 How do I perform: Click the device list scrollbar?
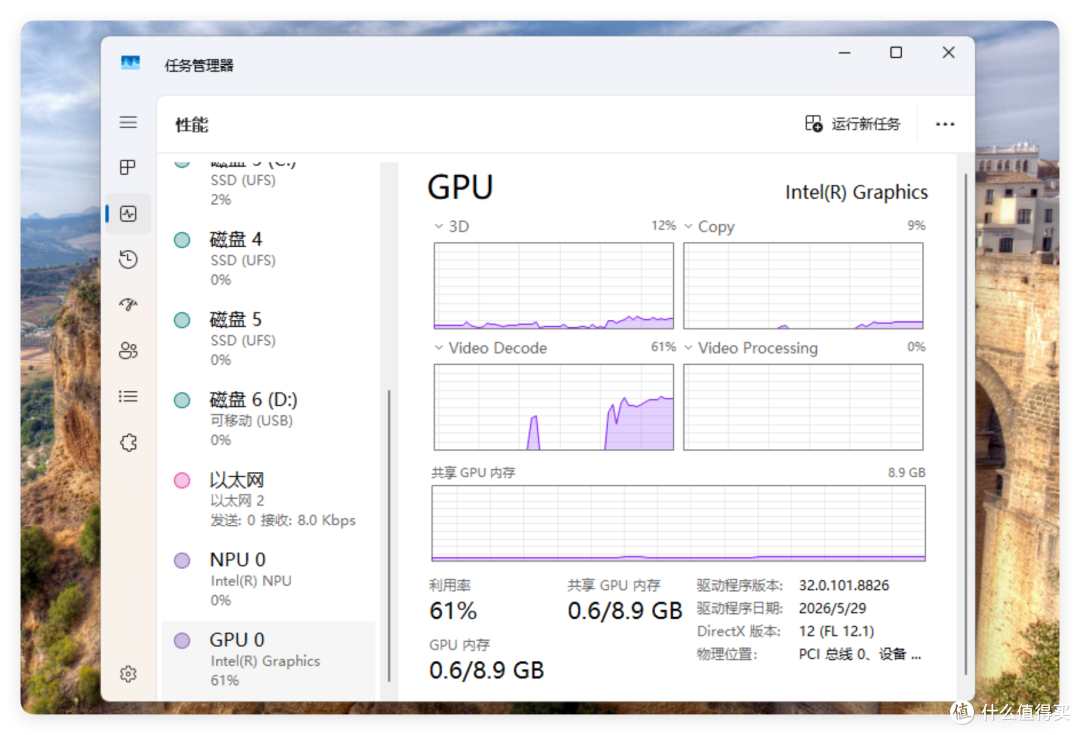(x=389, y=534)
